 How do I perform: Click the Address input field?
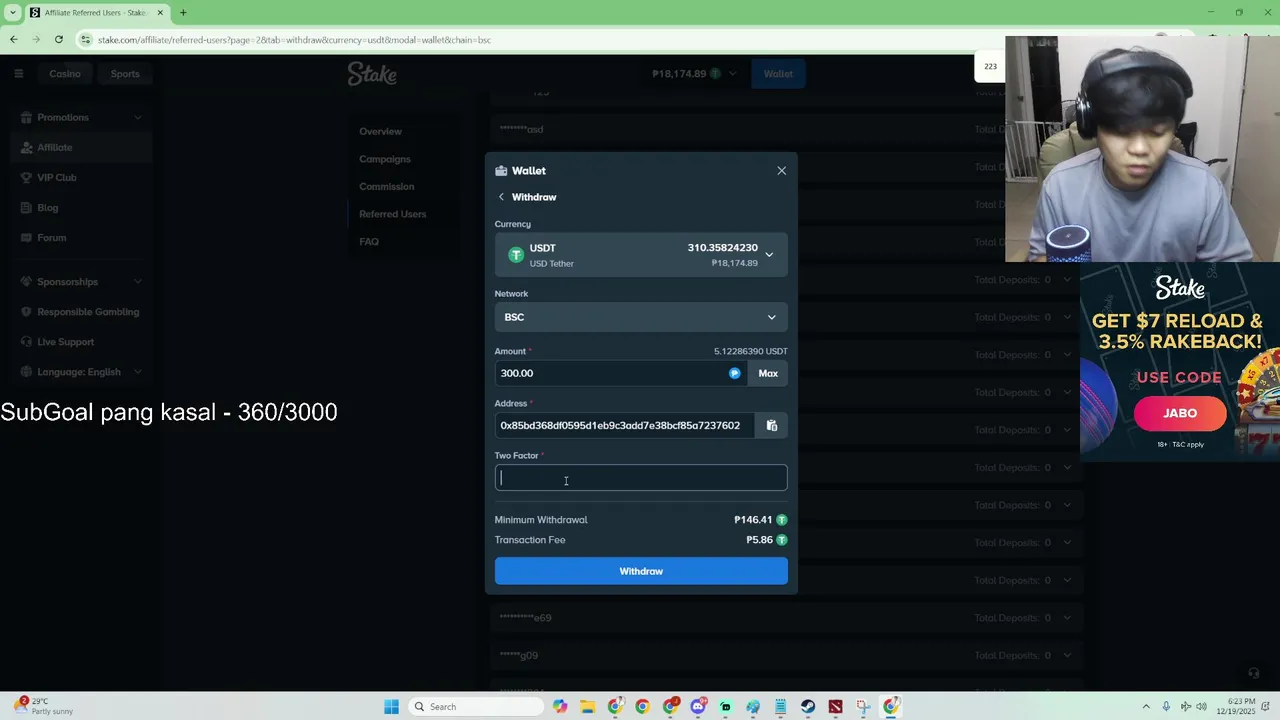624,425
